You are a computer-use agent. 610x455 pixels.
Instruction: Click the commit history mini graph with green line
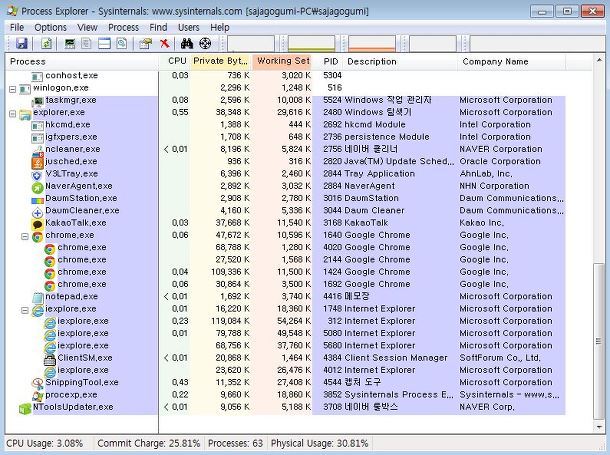(x=311, y=44)
